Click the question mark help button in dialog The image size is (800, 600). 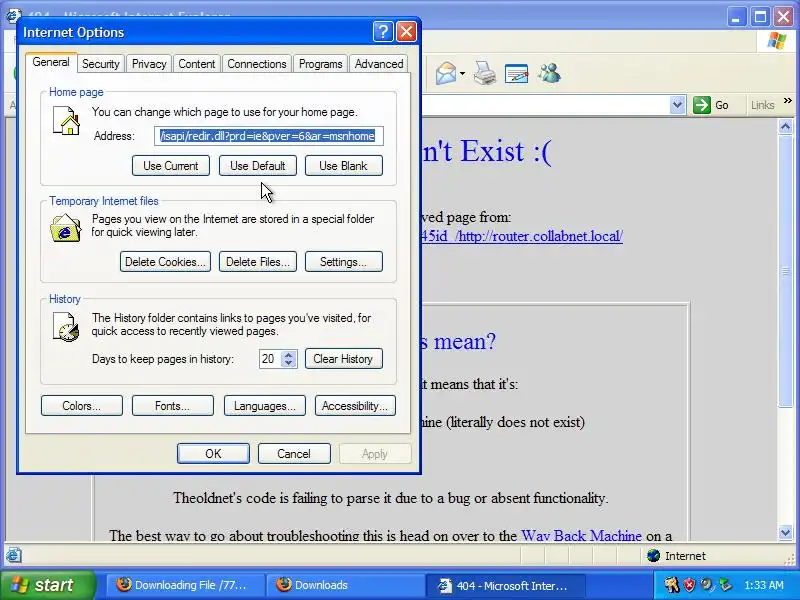click(383, 32)
